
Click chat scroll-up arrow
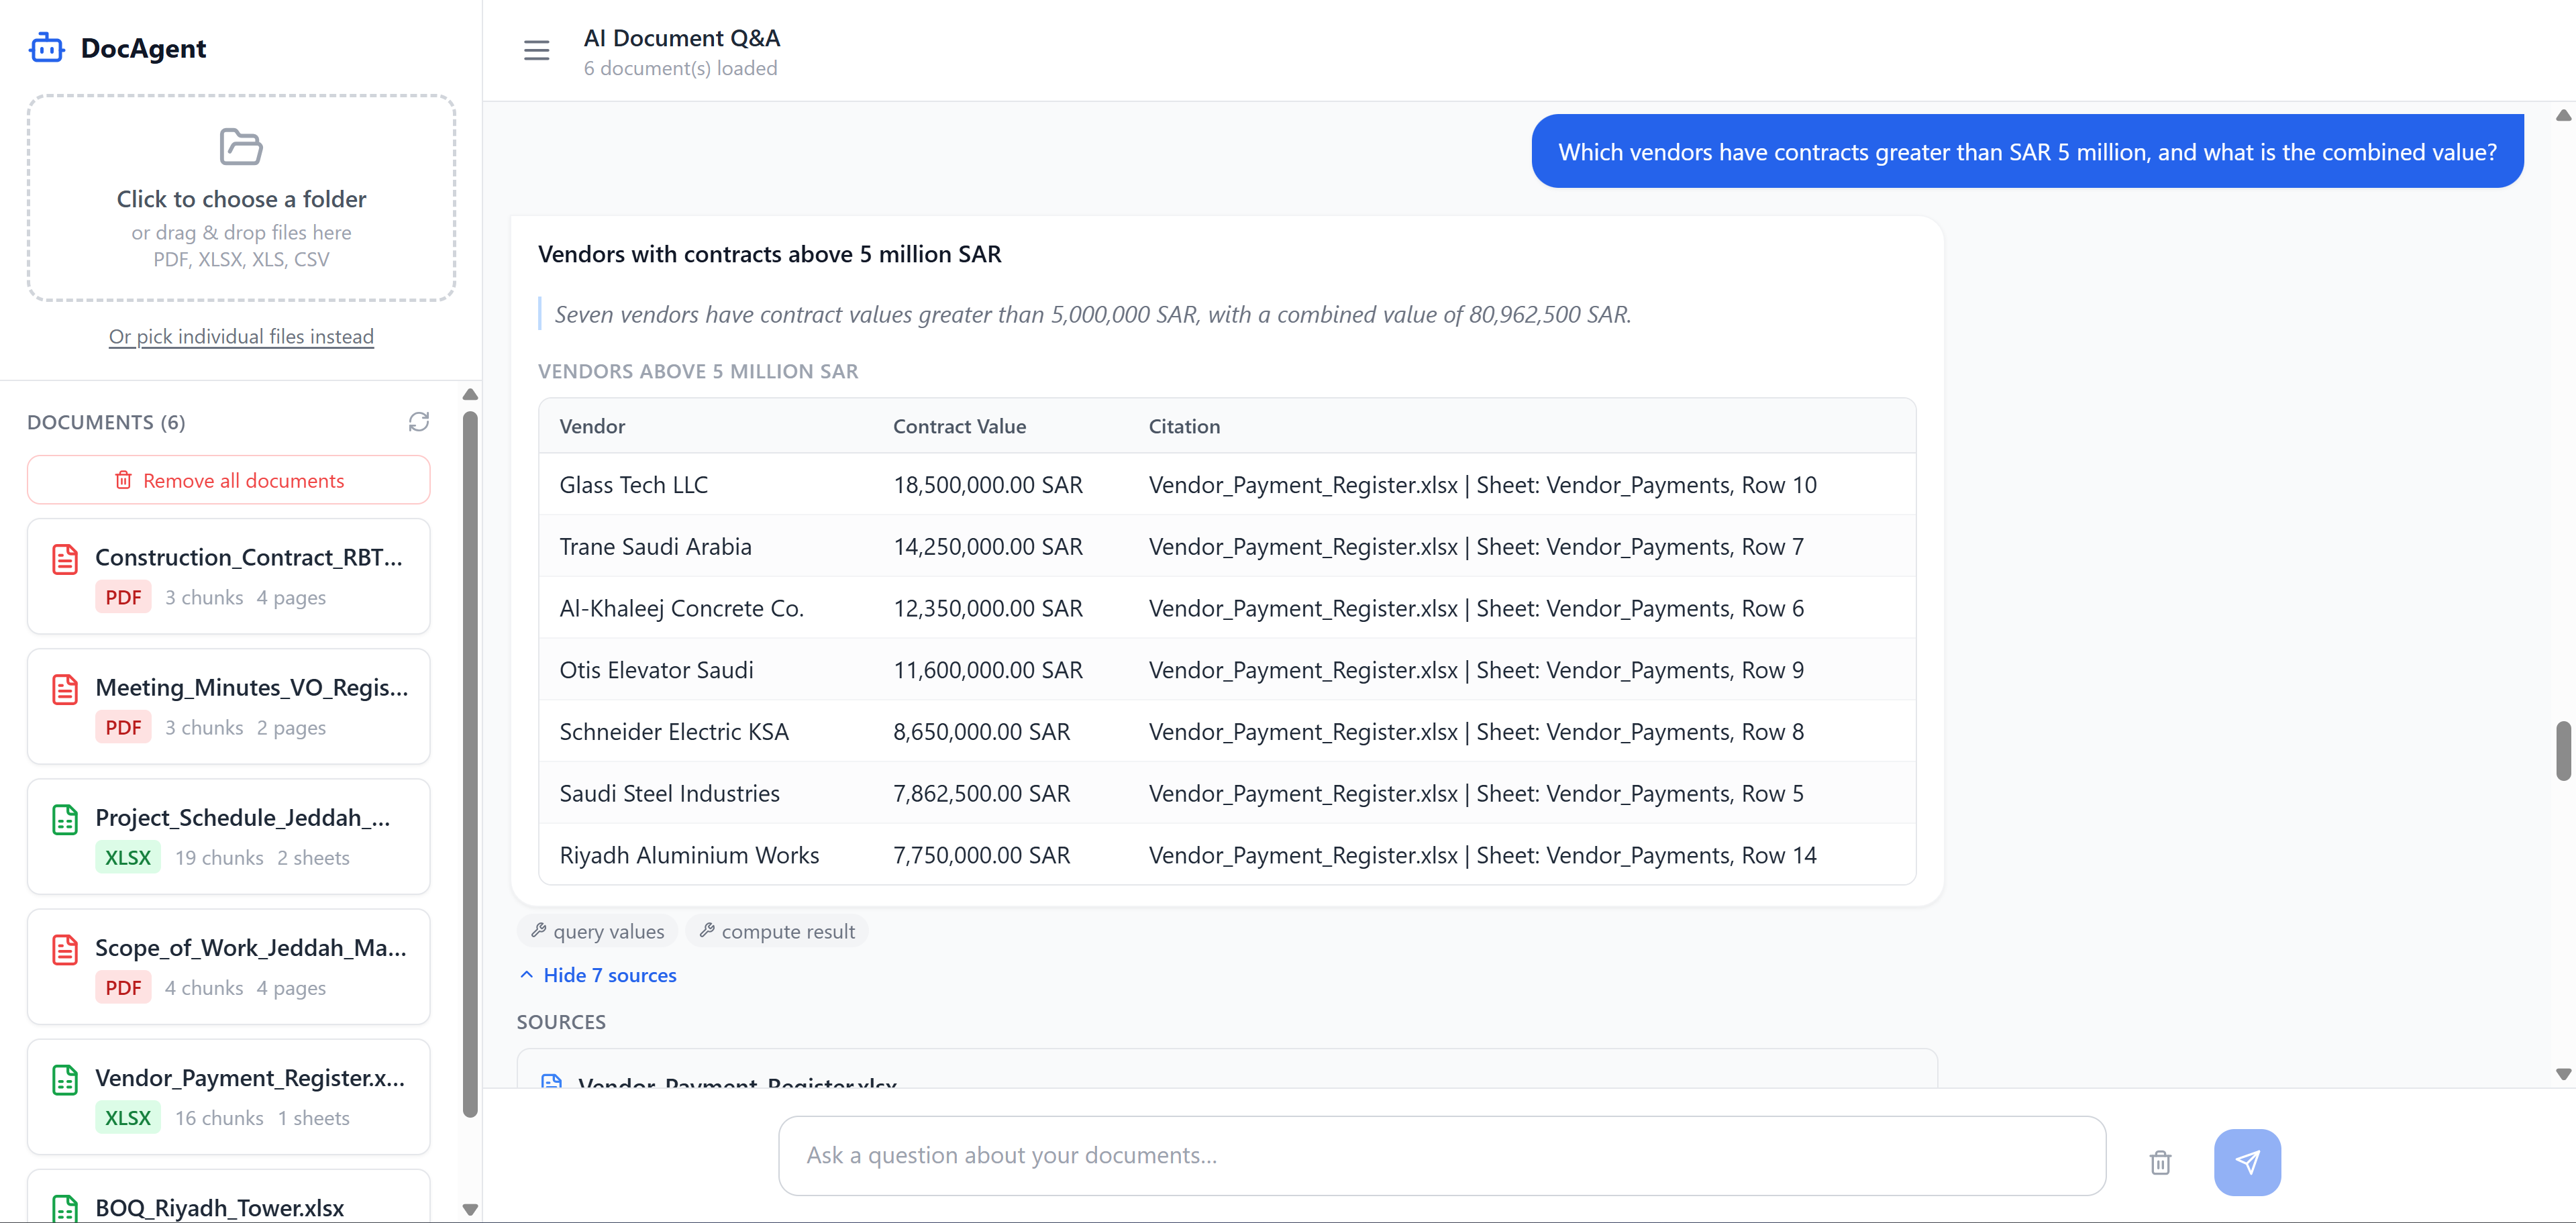(x=2563, y=115)
